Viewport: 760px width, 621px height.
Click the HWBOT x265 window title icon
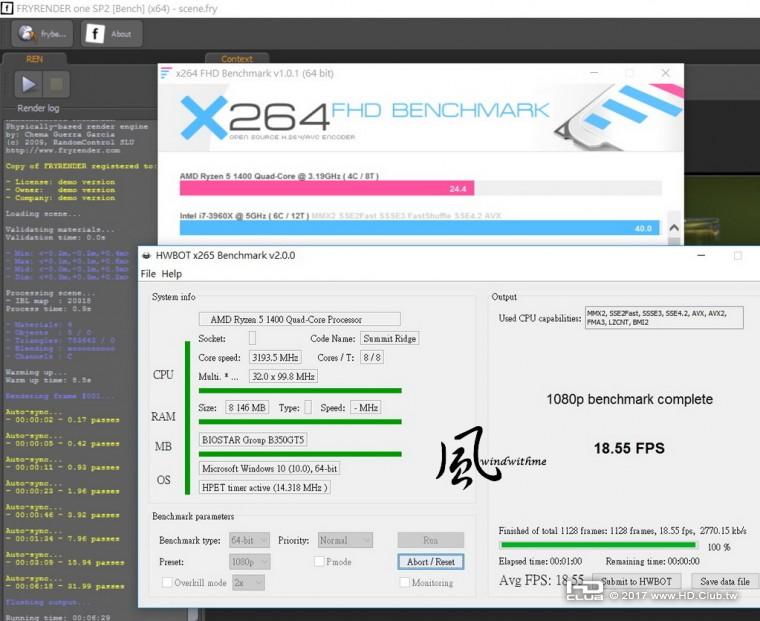(x=146, y=255)
